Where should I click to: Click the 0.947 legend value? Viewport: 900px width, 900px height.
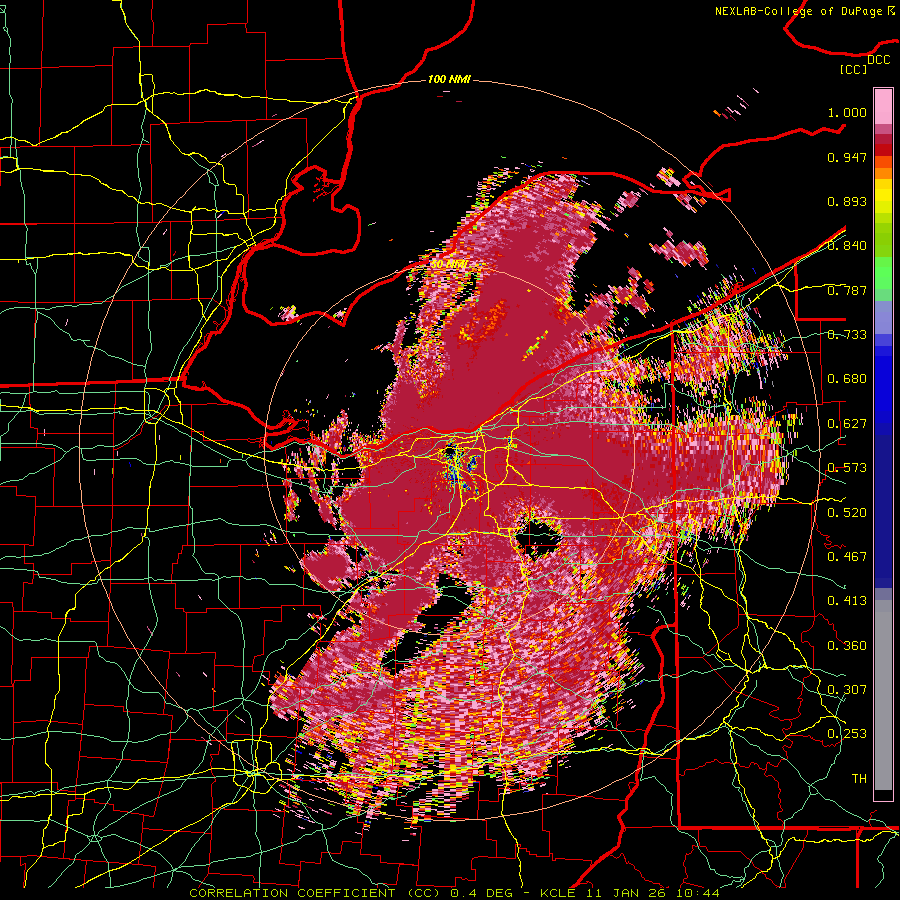[847, 157]
